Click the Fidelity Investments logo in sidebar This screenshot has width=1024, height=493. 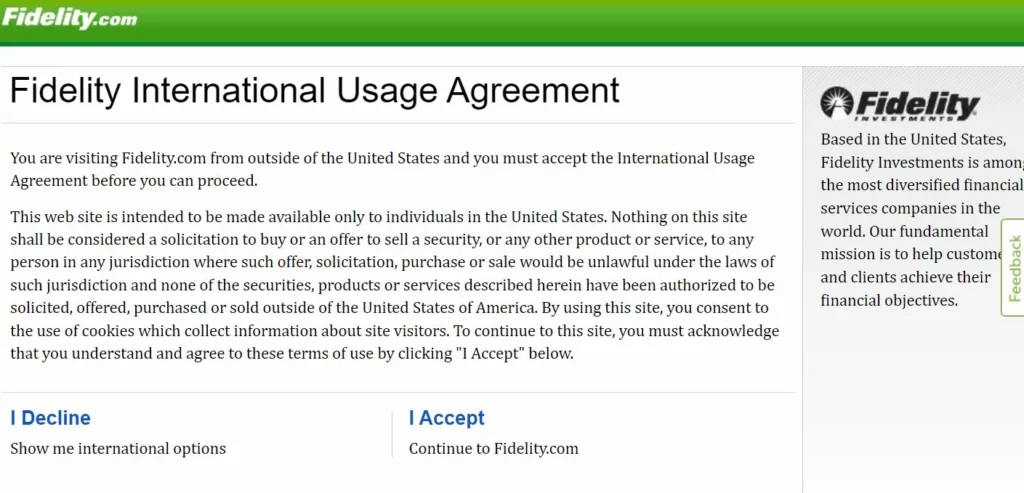pyautogui.click(x=900, y=104)
